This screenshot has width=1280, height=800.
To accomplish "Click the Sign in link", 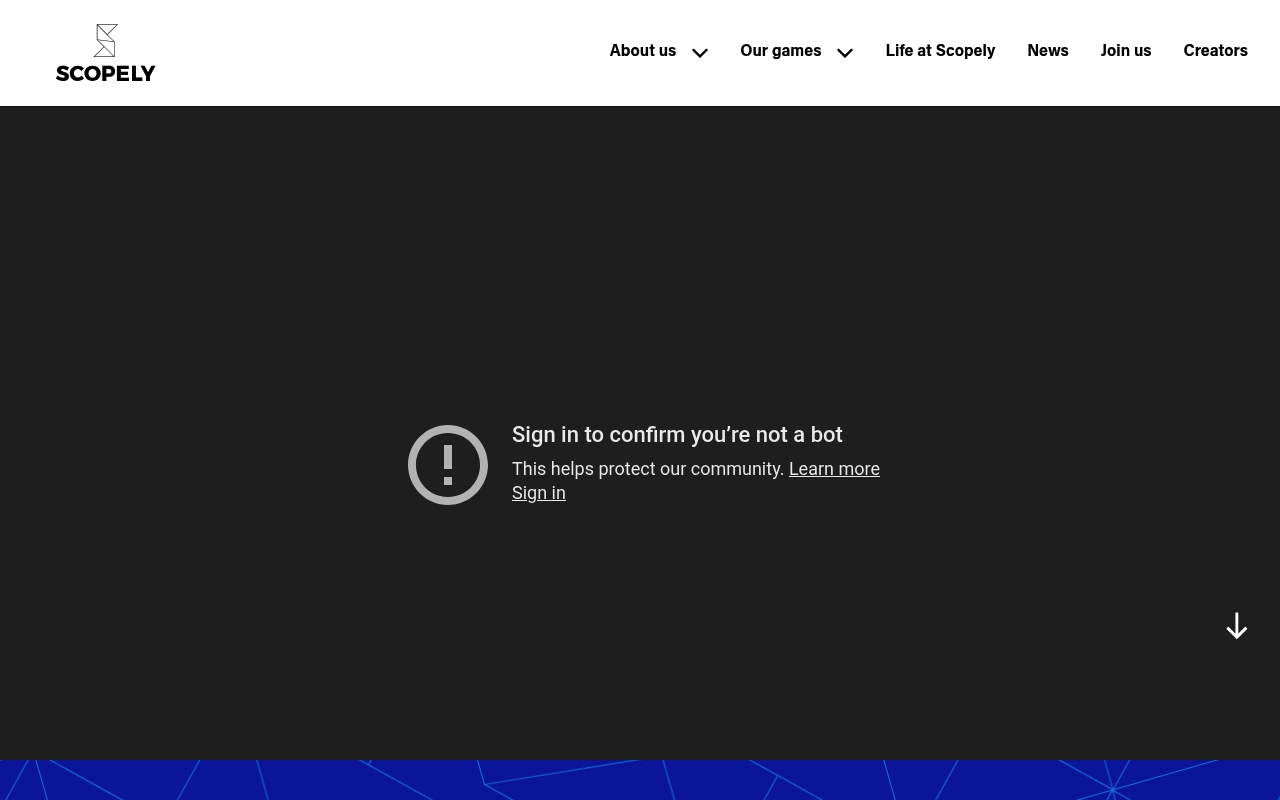I will click(x=539, y=493).
